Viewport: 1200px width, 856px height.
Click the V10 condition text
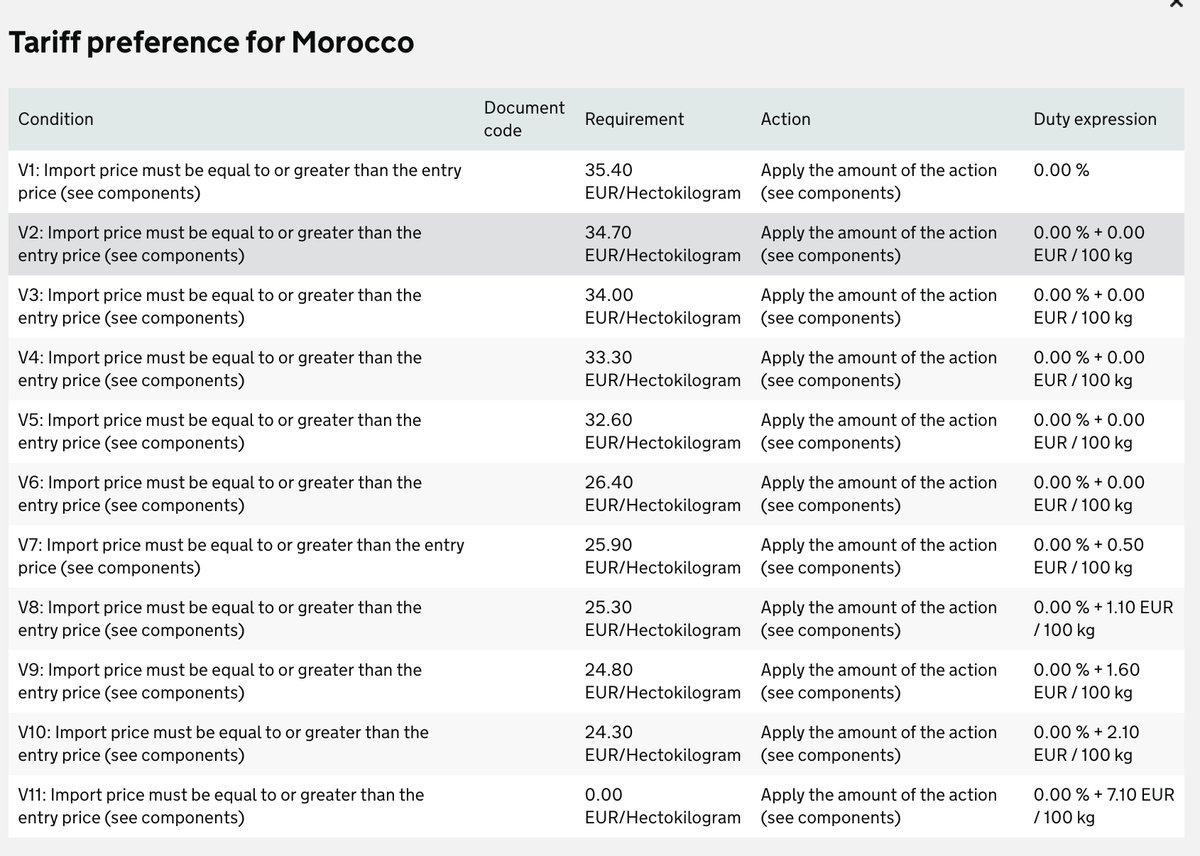(223, 744)
